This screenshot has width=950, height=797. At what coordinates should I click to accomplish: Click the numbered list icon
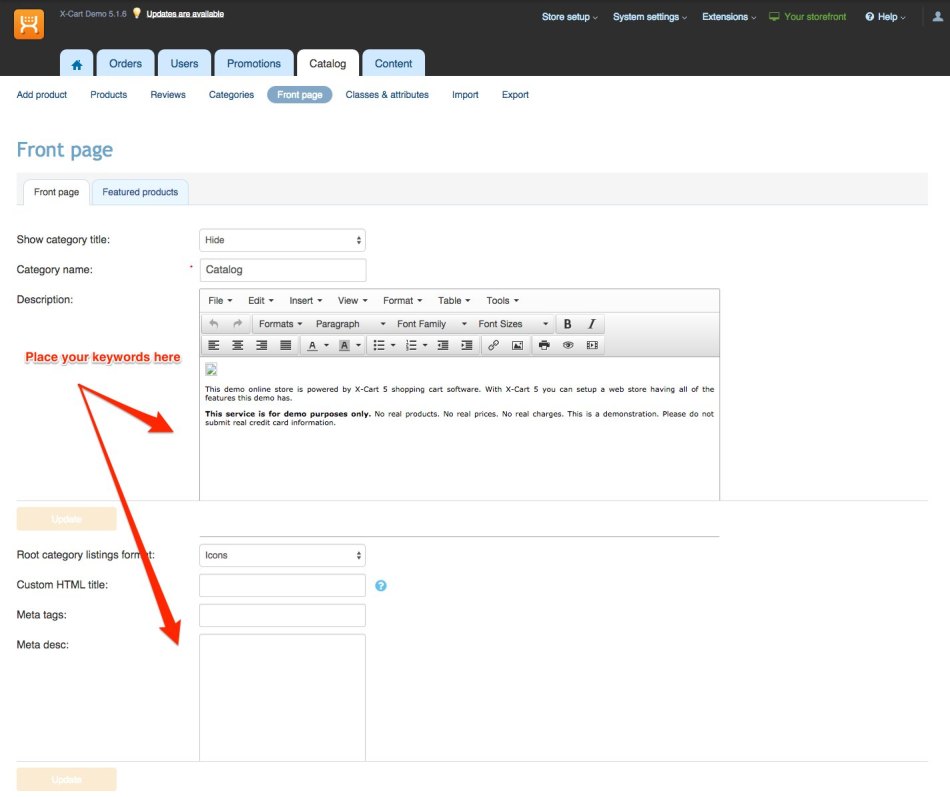(414, 345)
